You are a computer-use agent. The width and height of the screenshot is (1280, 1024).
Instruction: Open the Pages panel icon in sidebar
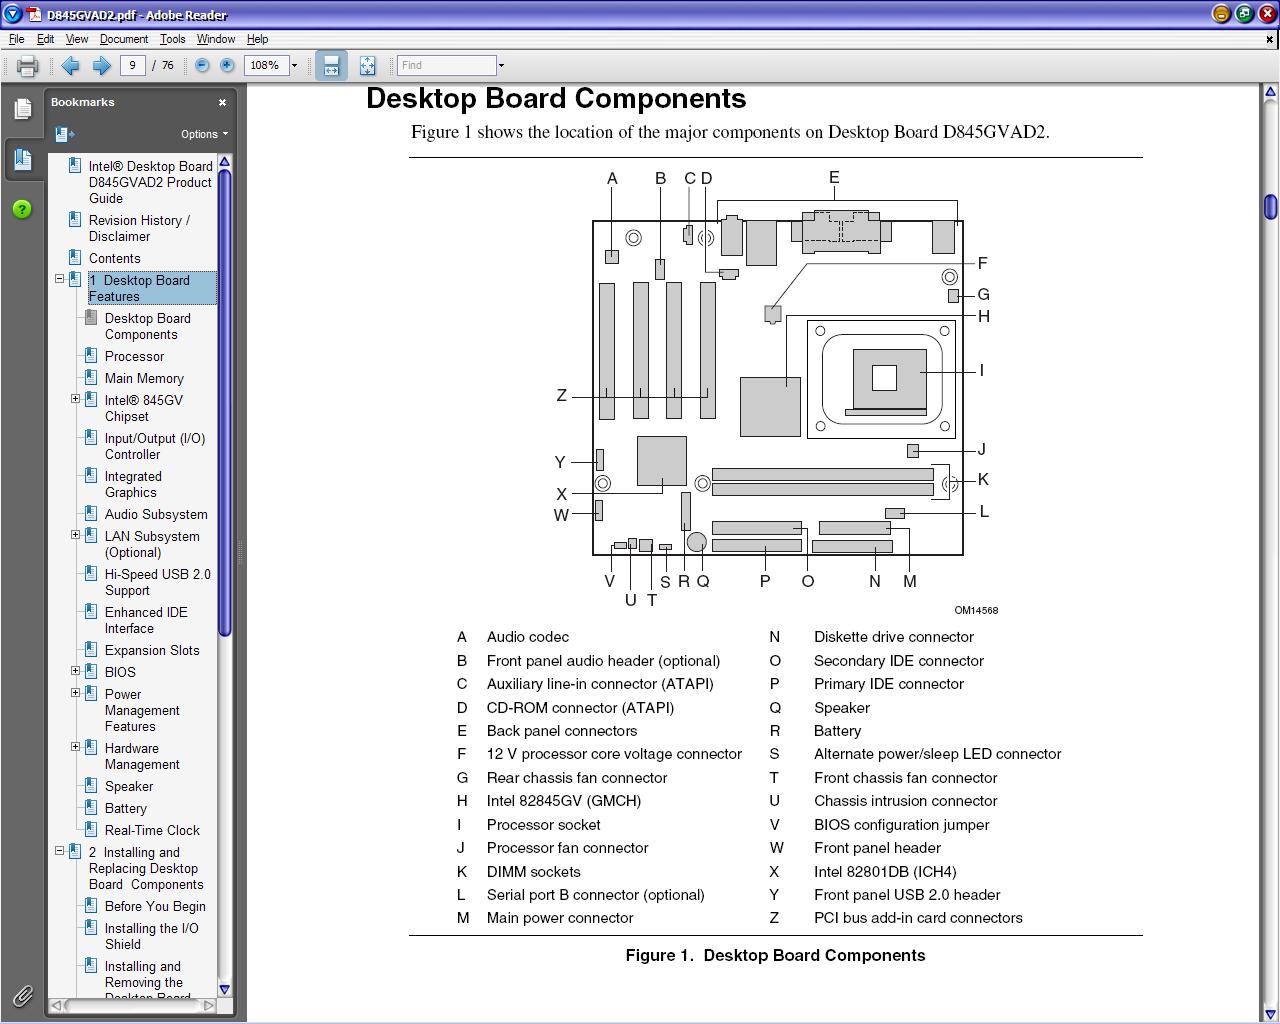tap(22, 109)
